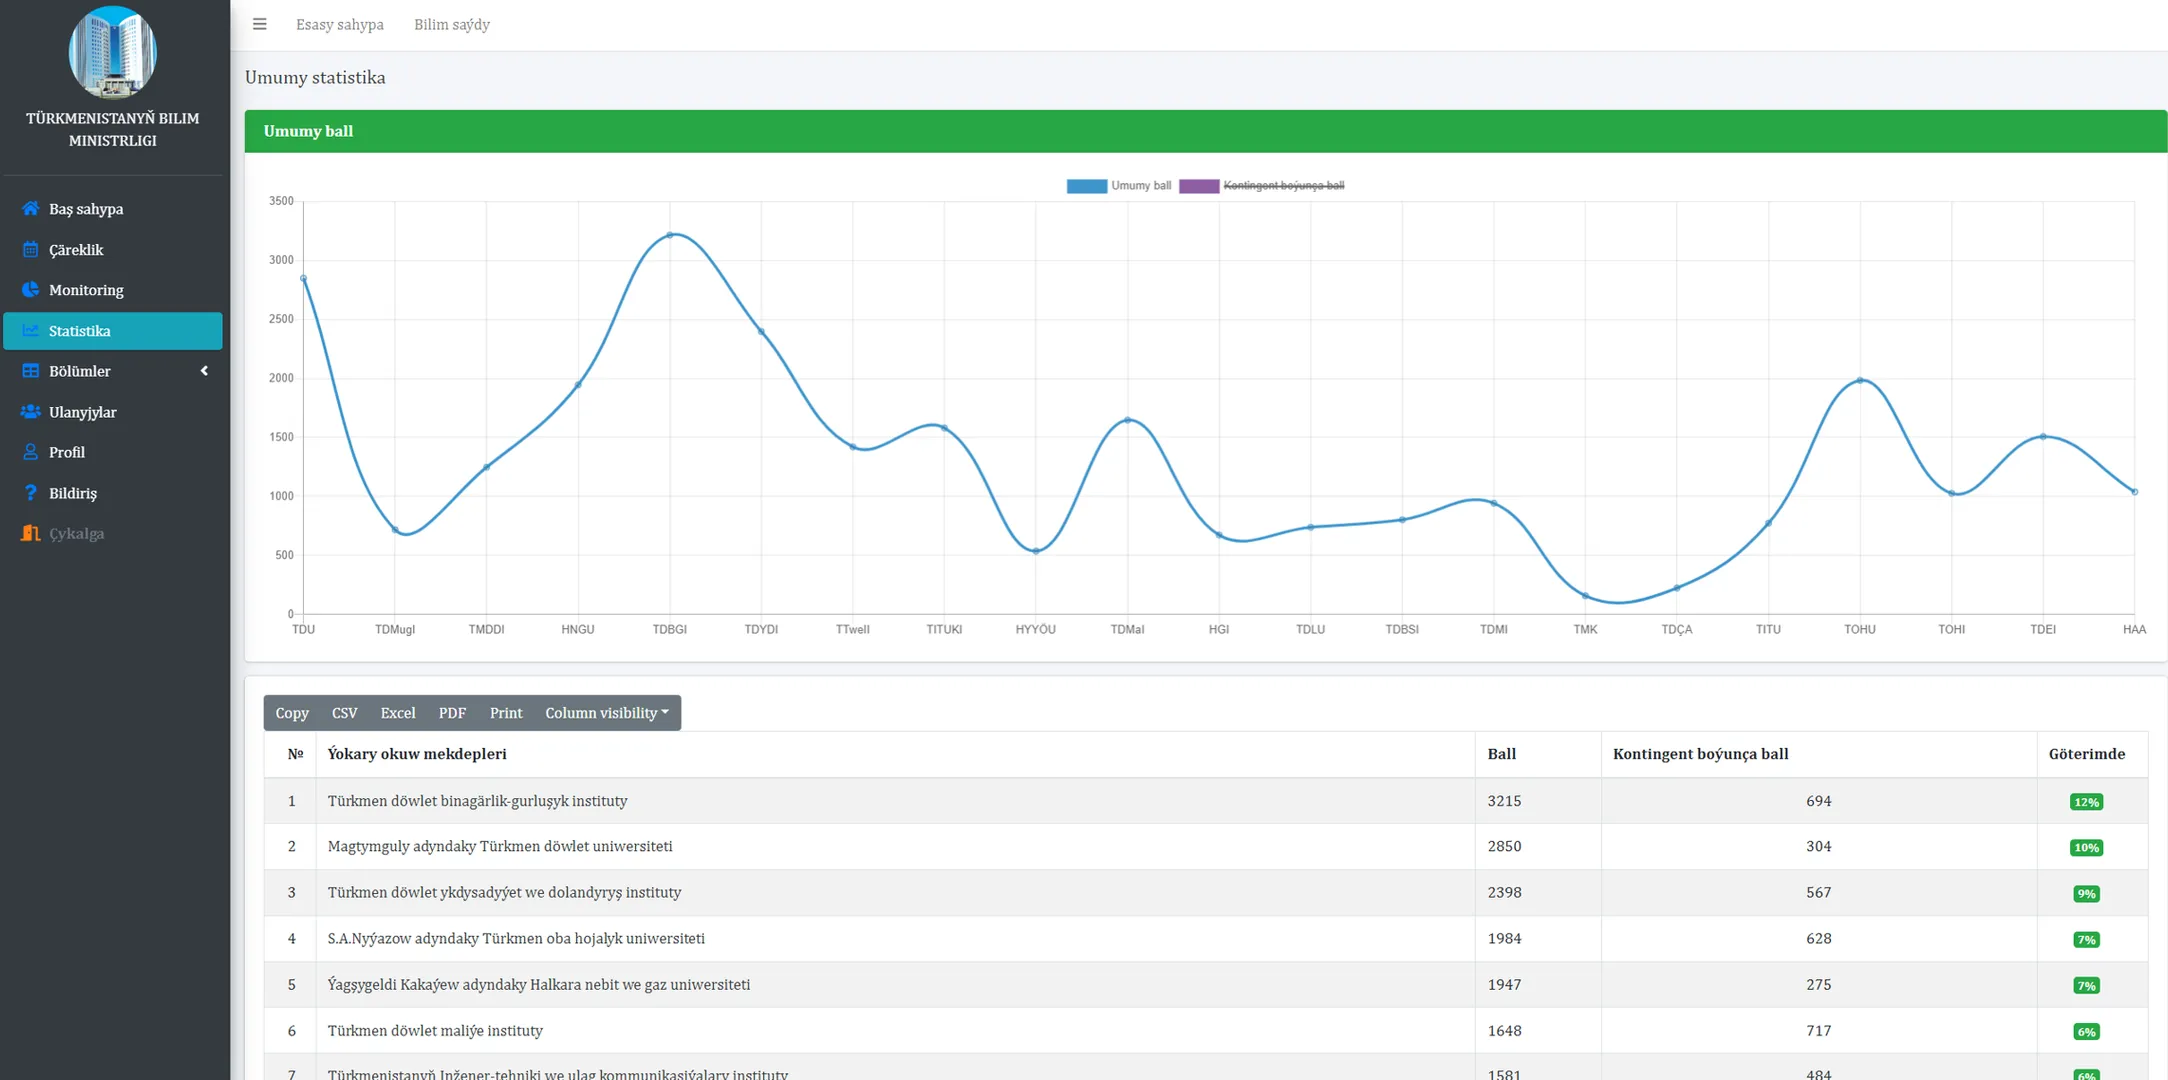Click the TDBGI peak data point
Screen dimensions: 2168x1080
coord(670,235)
